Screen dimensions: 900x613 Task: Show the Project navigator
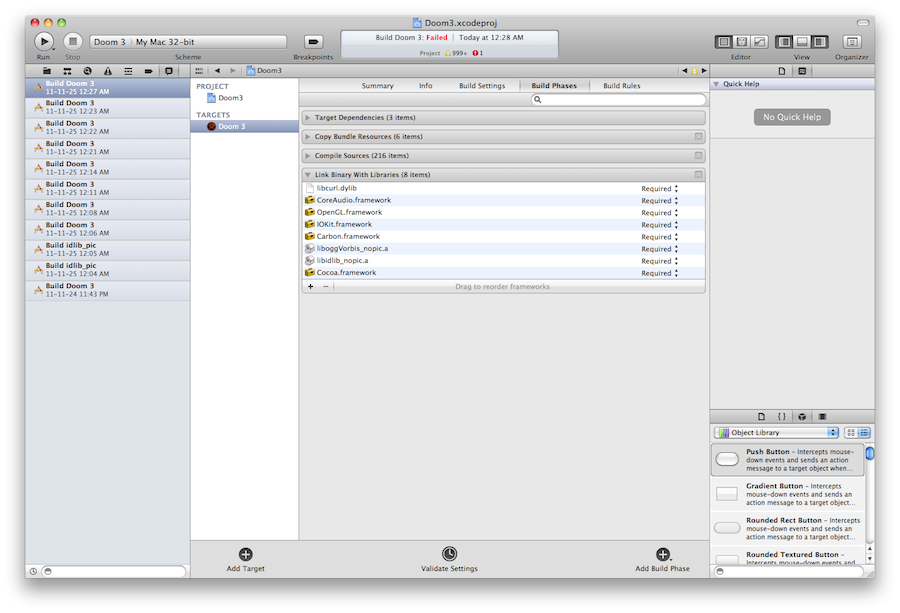point(47,71)
